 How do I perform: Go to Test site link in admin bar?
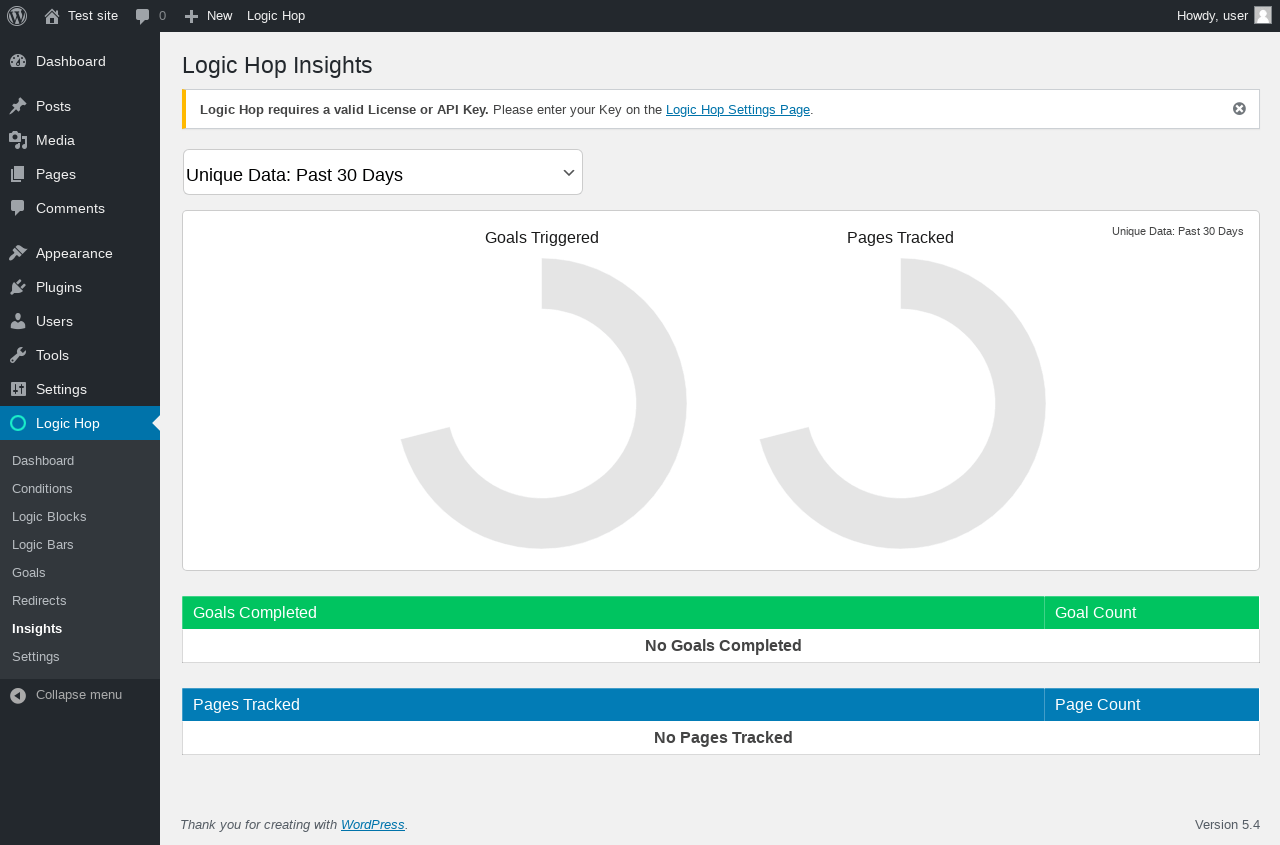(93, 16)
